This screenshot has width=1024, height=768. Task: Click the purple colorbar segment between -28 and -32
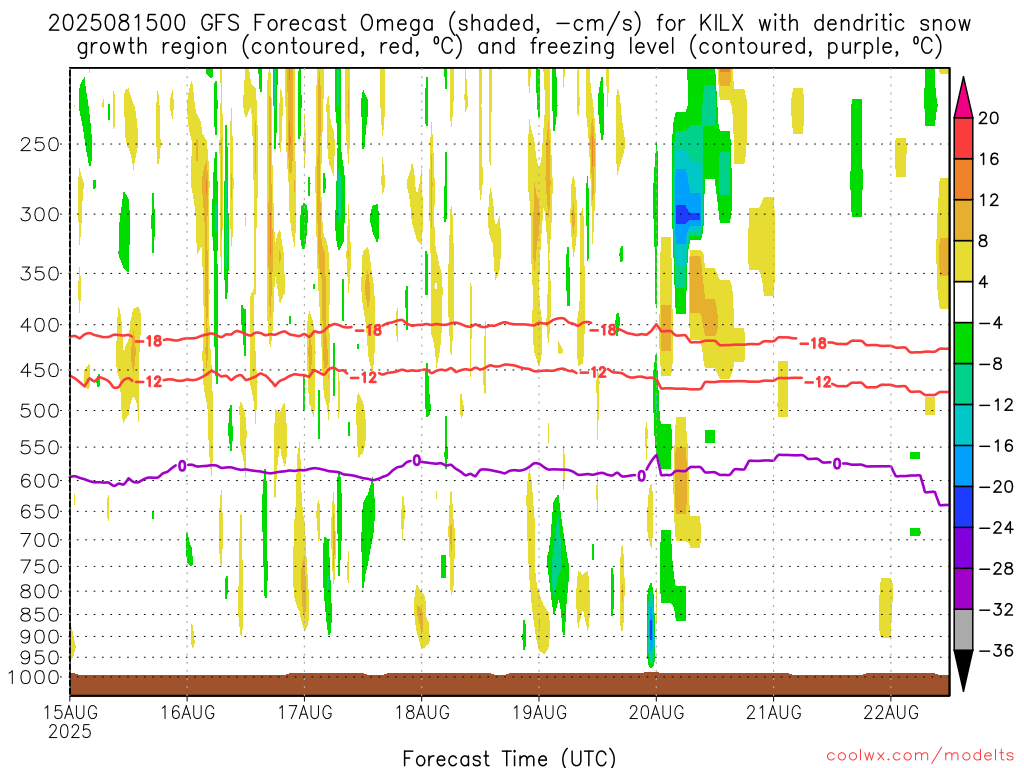963,589
